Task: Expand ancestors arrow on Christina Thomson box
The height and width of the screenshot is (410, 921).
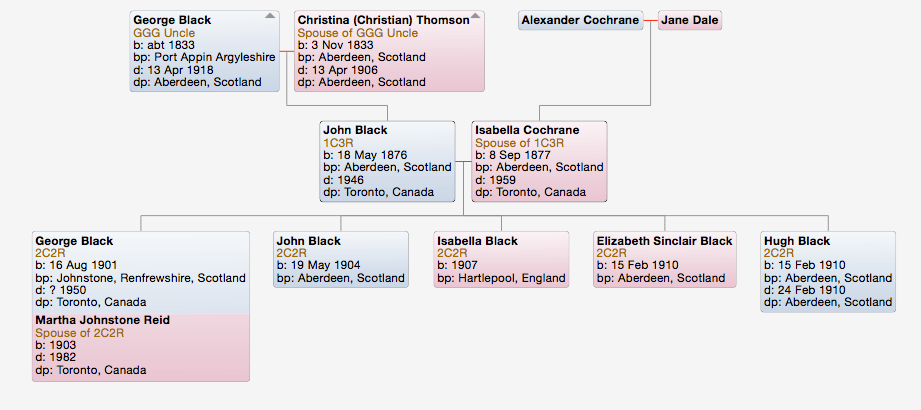Action: click(x=476, y=16)
